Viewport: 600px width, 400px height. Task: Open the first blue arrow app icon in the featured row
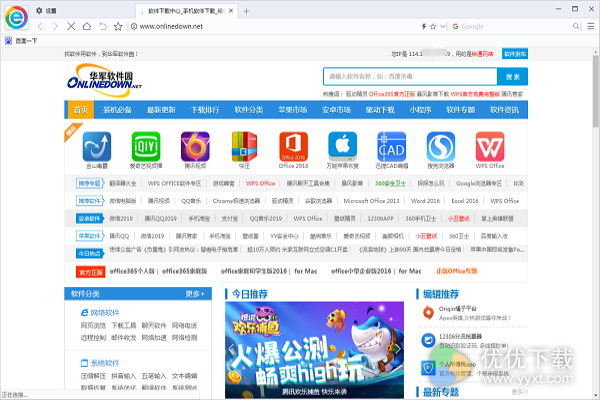97,147
